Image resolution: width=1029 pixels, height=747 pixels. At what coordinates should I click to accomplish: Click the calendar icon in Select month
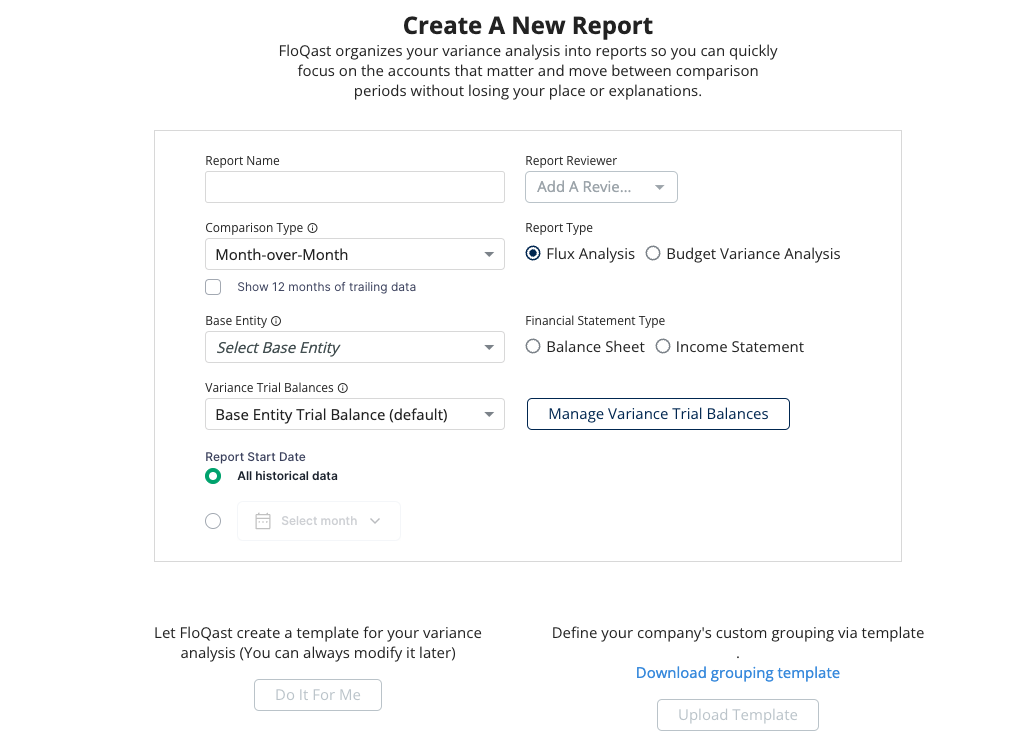[x=263, y=521]
